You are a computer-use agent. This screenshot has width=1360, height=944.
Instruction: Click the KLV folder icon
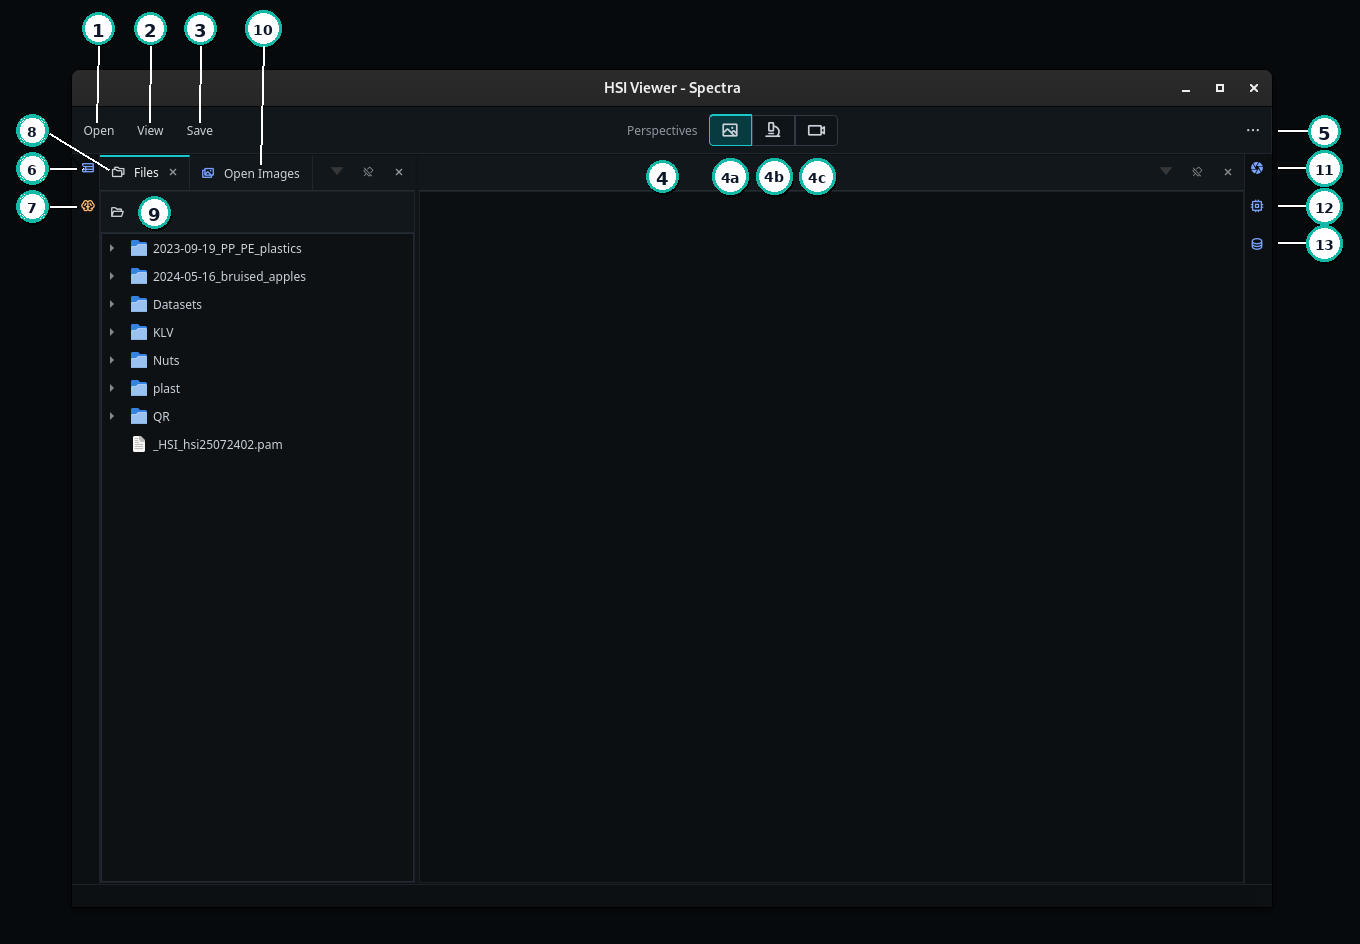(x=139, y=332)
